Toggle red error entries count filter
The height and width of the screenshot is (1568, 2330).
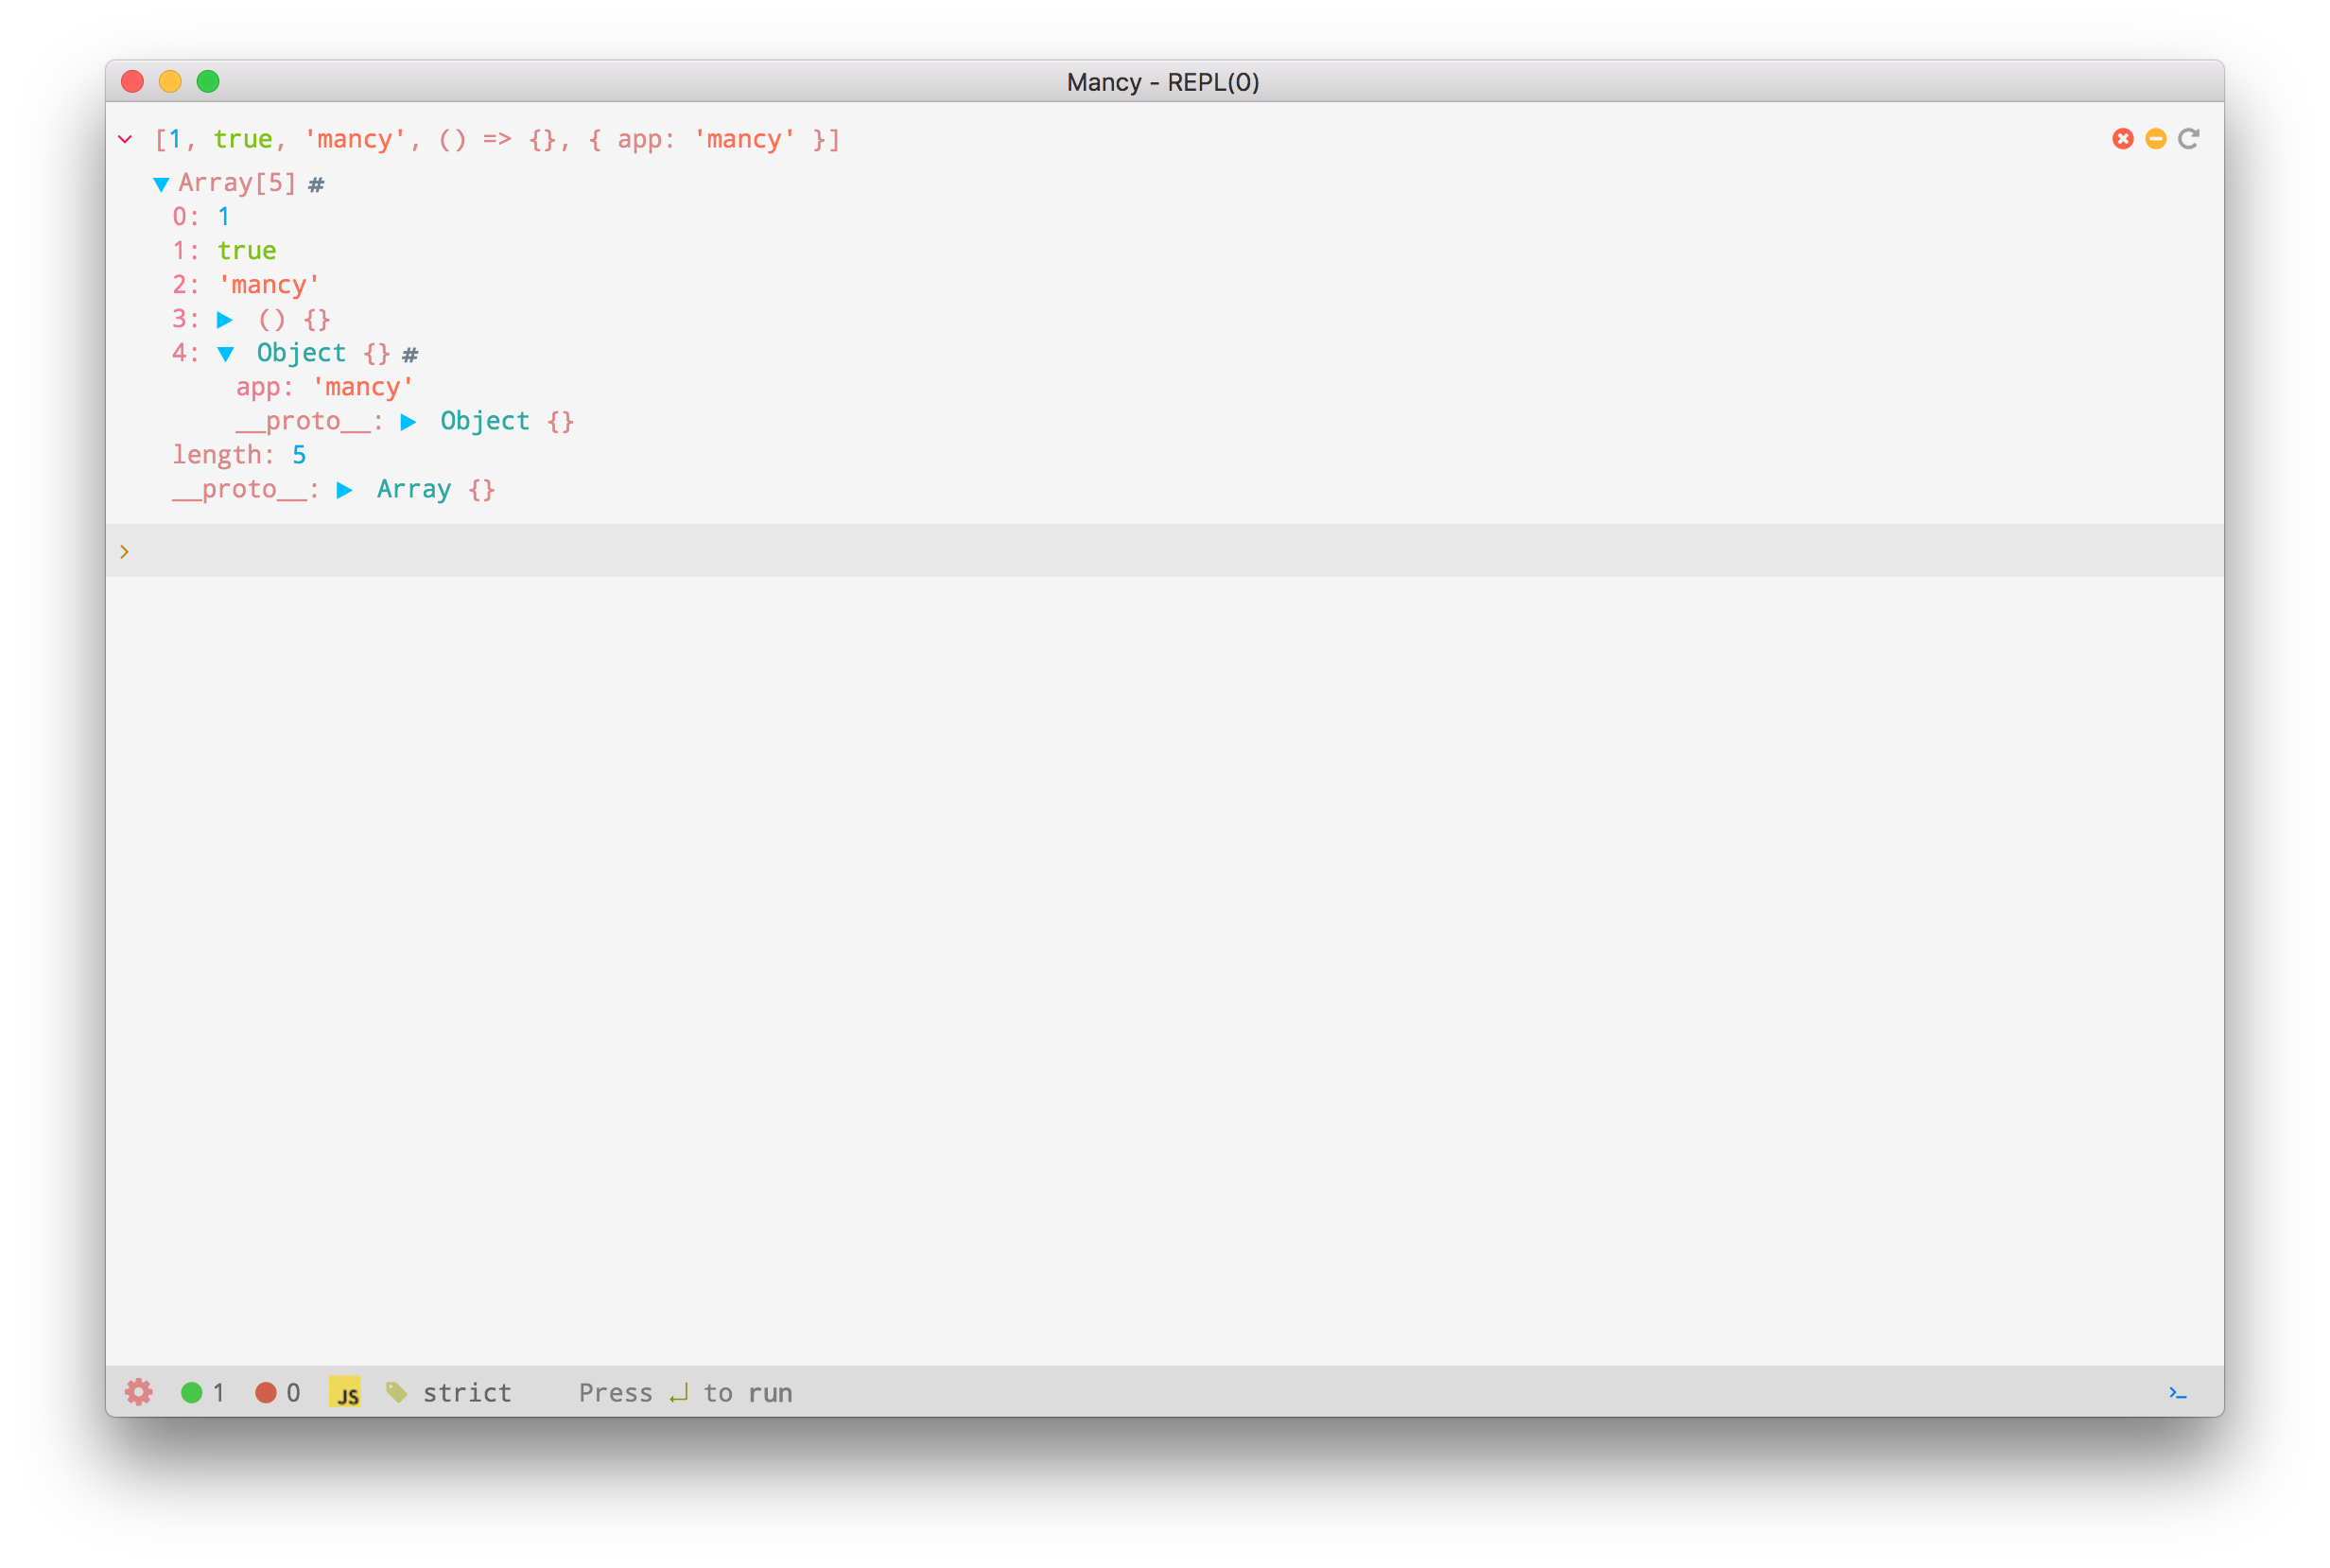pos(278,1392)
